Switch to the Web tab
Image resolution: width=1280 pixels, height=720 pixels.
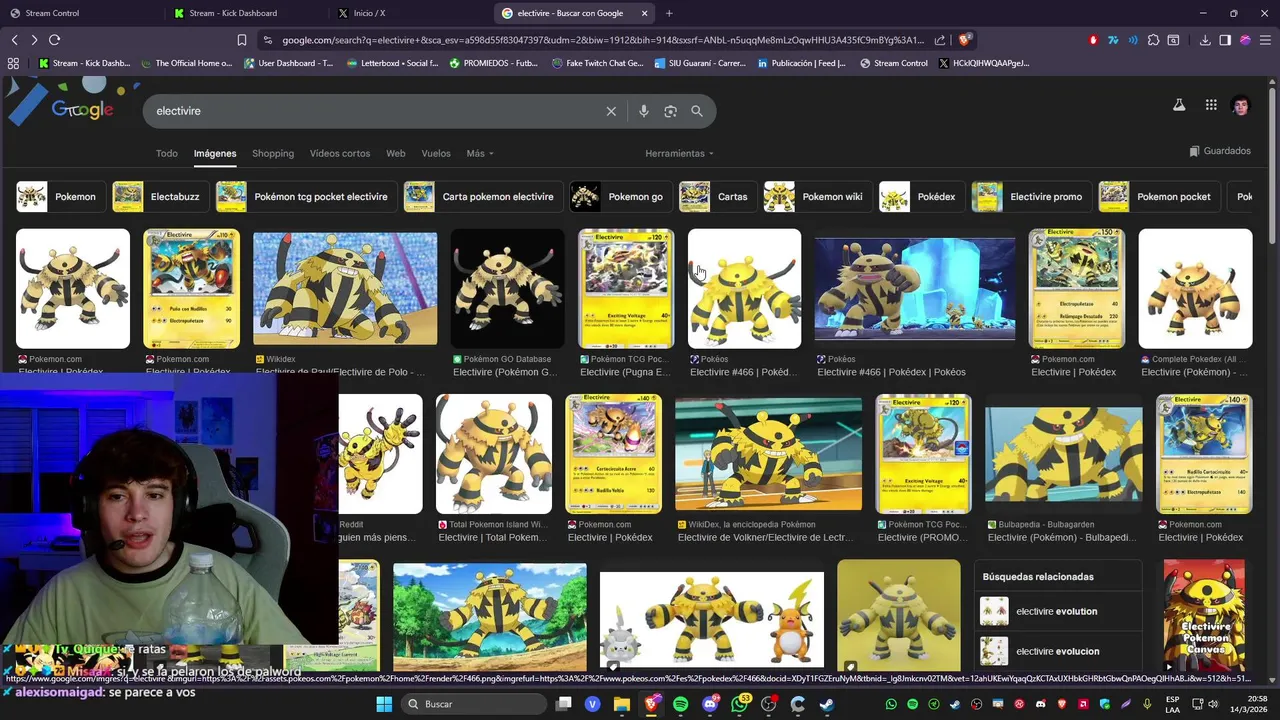[396, 153]
